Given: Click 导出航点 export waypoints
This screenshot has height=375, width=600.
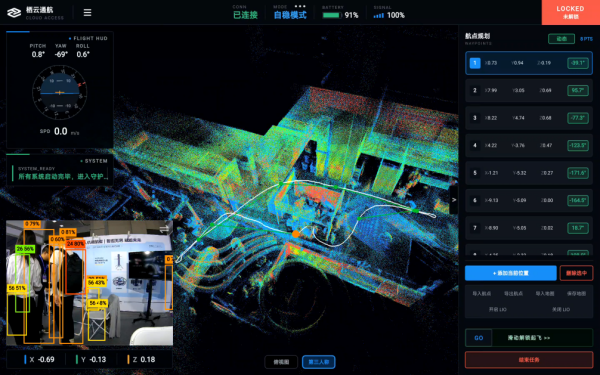Looking at the screenshot, I should point(513,293).
